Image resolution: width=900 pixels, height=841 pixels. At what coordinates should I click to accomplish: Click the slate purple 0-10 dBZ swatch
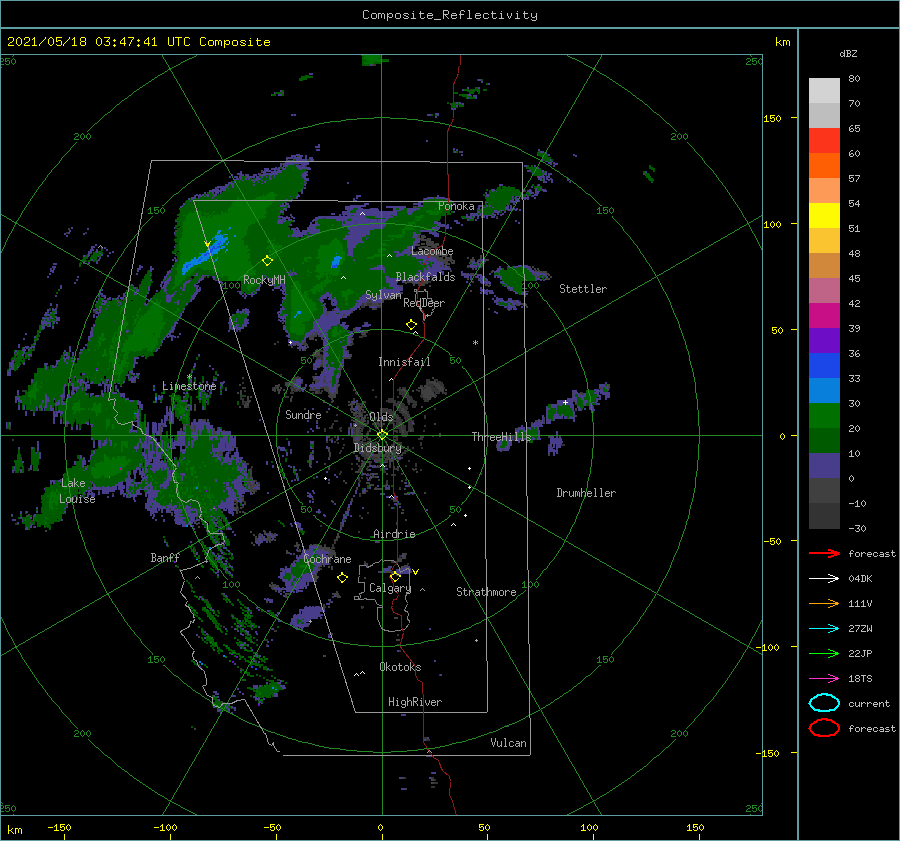pos(824,466)
